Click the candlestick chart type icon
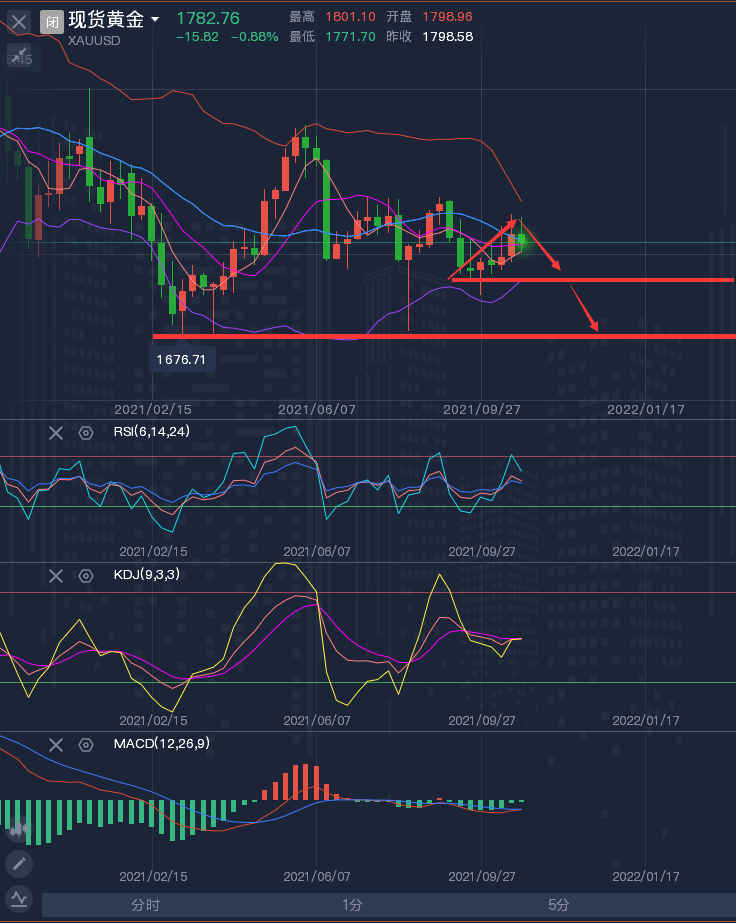736x923 pixels. [x=19, y=828]
